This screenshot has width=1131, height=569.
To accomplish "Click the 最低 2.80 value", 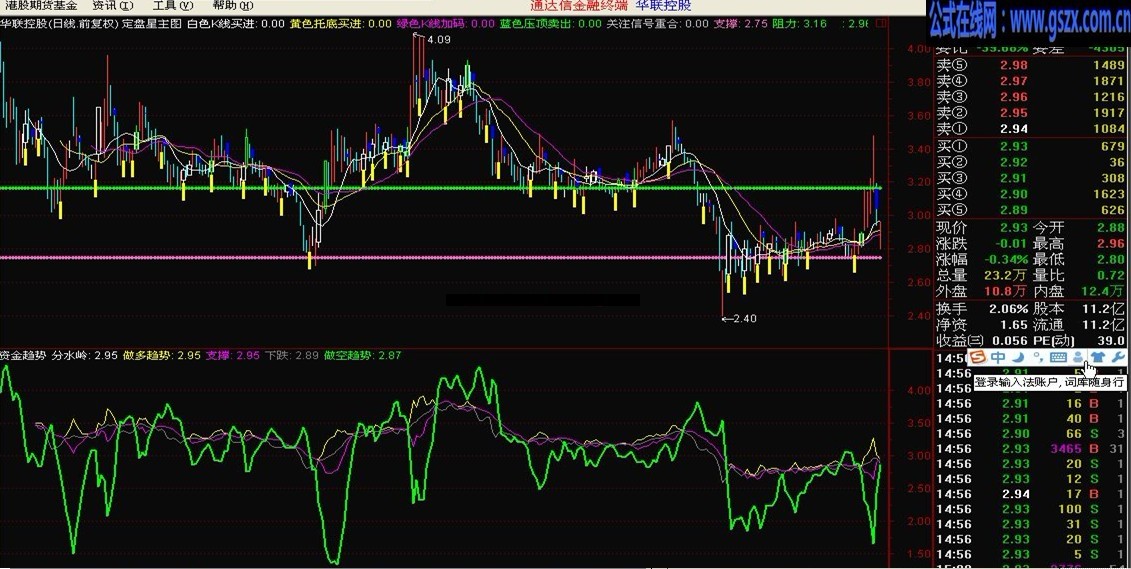I will pyautogui.click(x=1111, y=260).
